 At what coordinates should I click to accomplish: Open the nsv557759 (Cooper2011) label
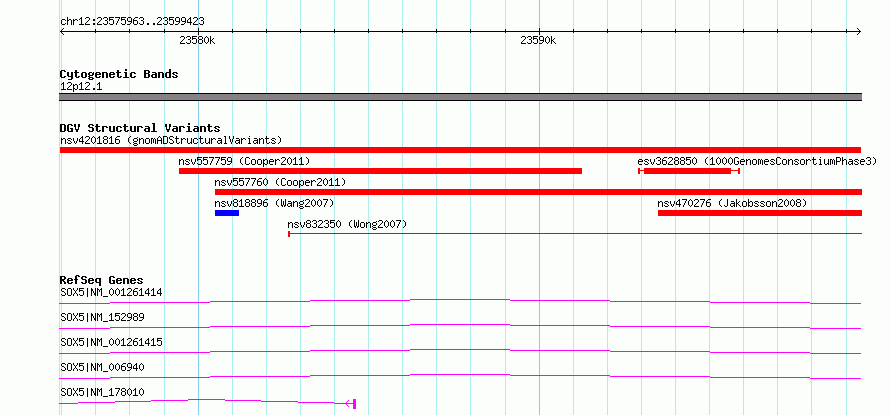point(244,161)
